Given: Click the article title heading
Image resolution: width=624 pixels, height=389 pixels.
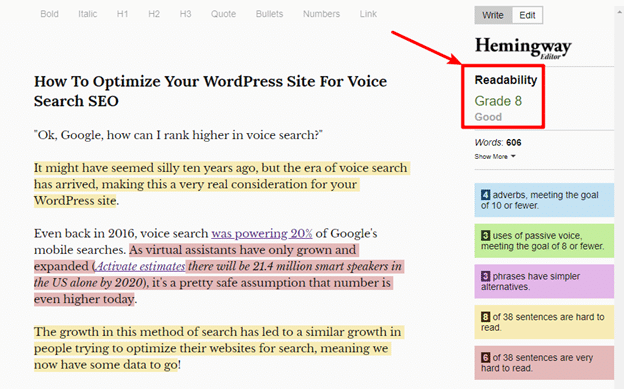Looking at the screenshot, I should (210, 91).
